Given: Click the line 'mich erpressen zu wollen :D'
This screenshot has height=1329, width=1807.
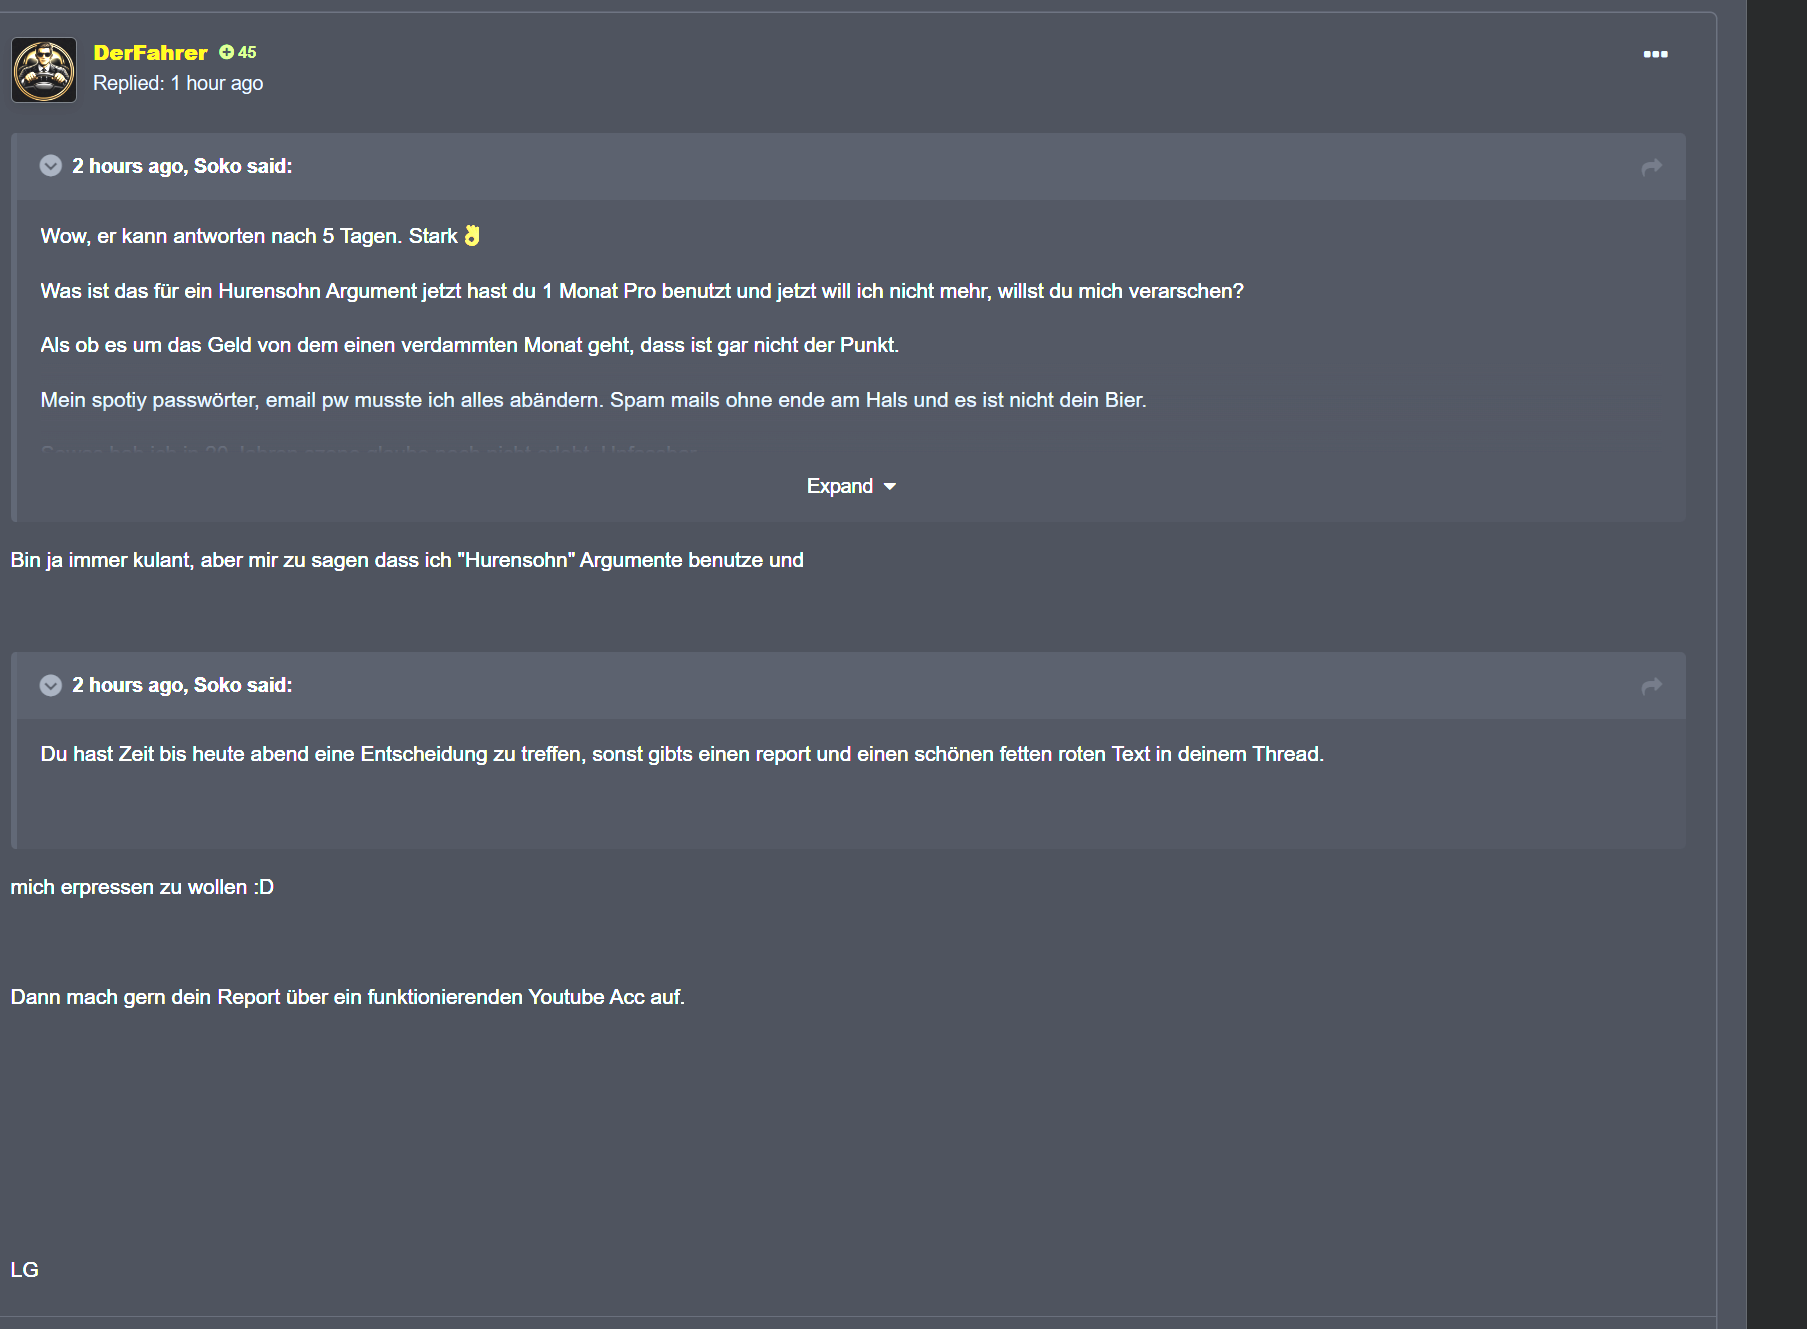Looking at the screenshot, I should [x=142, y=887].
